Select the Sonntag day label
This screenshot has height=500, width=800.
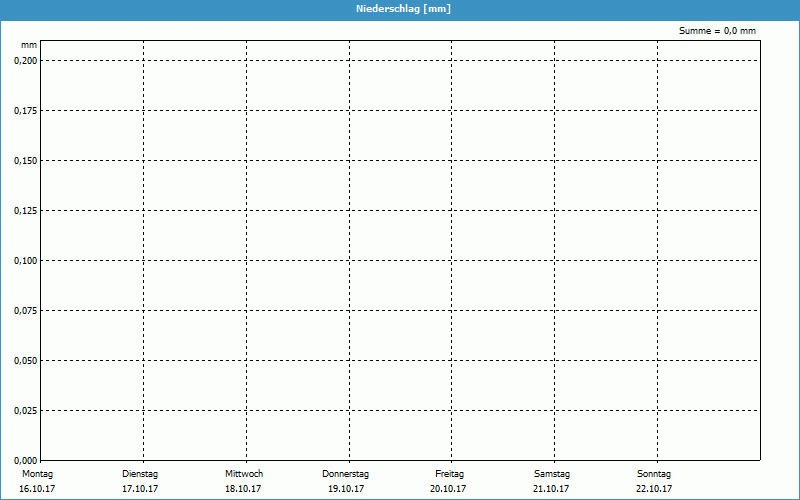coord(654,474)
